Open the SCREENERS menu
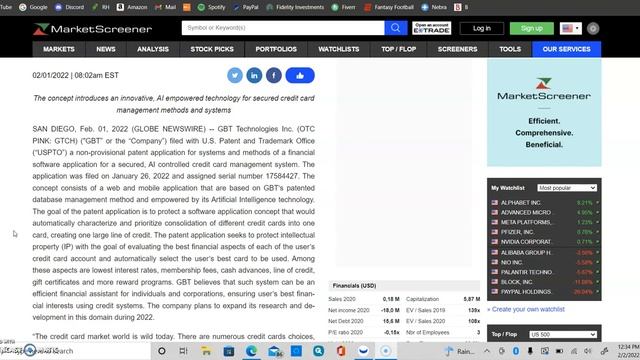 coord(457,49)
